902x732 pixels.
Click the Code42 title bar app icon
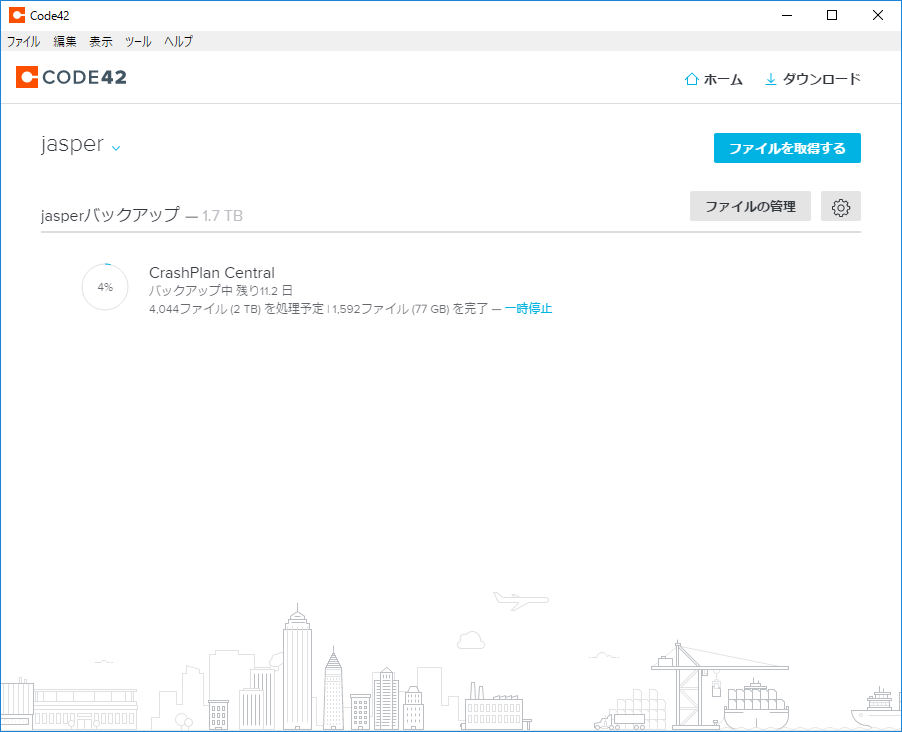(x=17, y=15)
